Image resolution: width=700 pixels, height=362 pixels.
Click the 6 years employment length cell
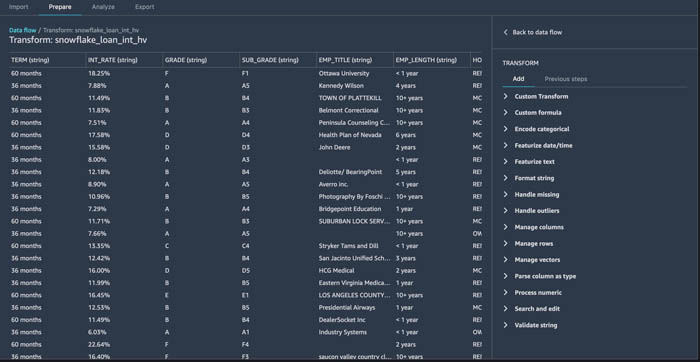point(405,135)
